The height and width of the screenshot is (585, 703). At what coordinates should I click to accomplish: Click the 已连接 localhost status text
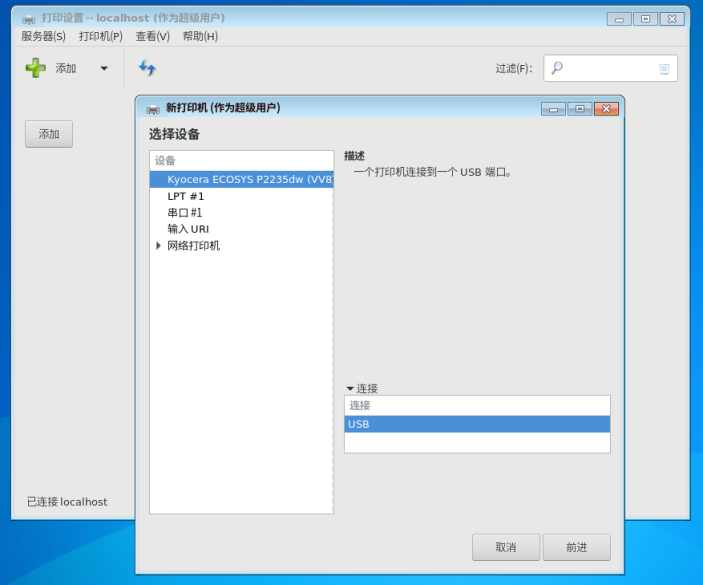click(x=67, y=502)
